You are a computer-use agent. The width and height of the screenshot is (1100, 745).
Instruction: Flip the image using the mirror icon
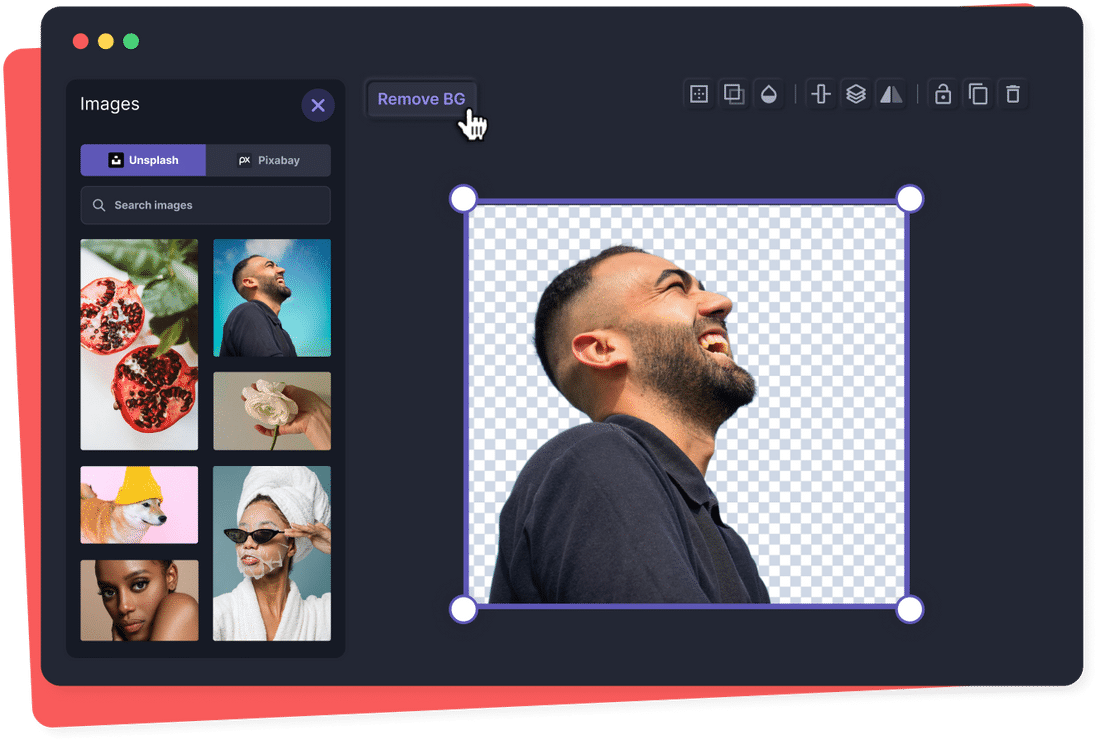coord(891,93)
